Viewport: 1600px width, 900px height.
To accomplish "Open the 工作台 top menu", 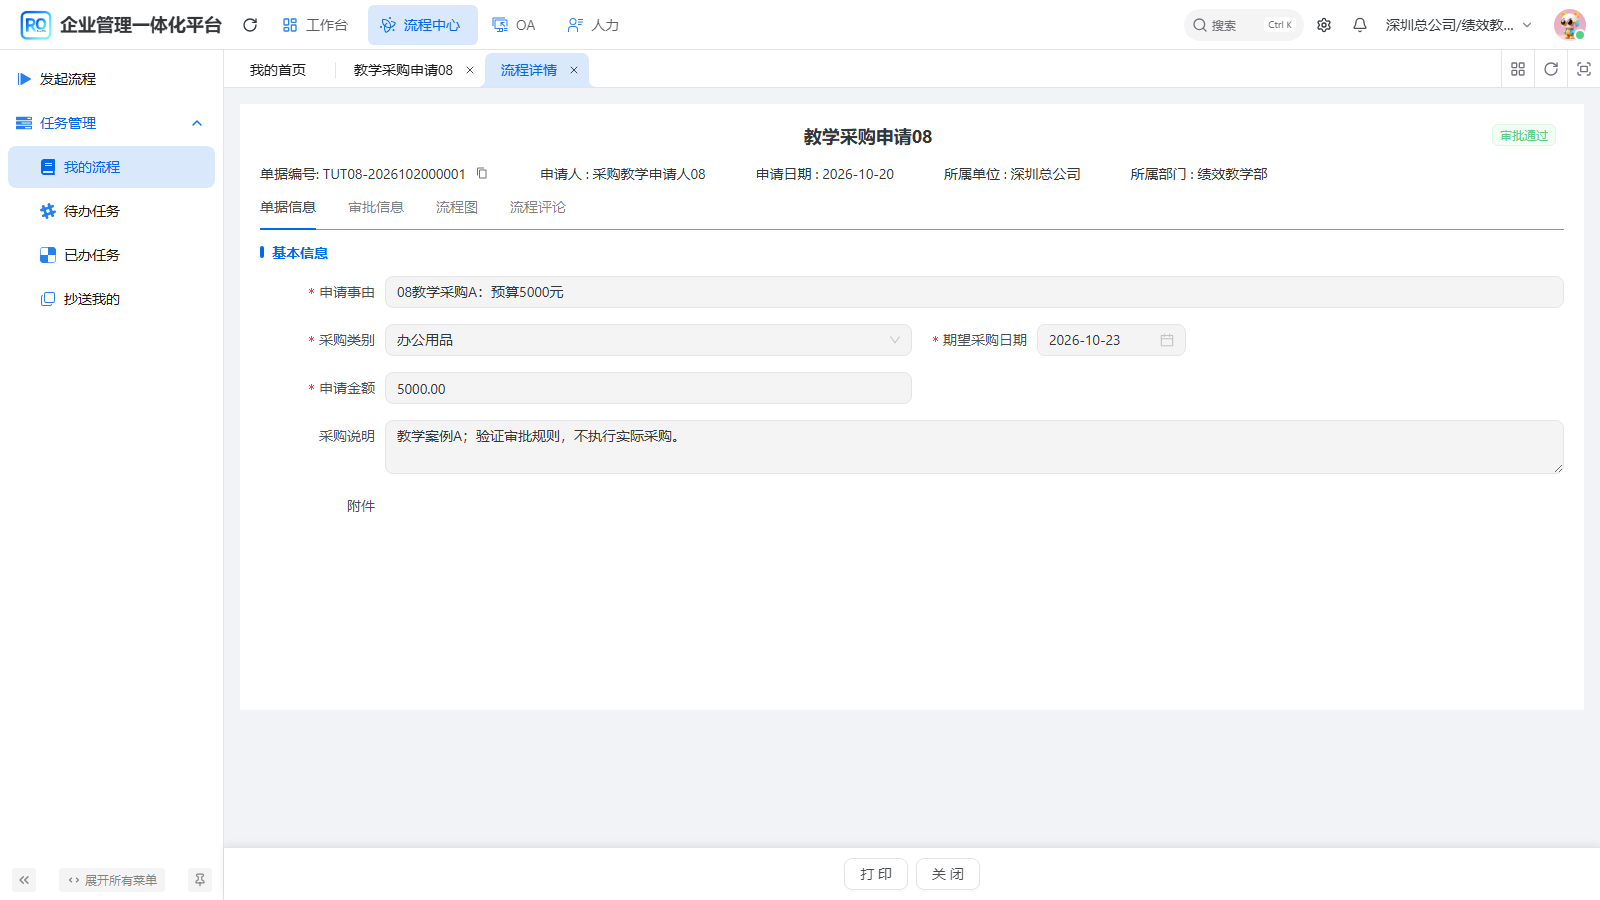I will coord(315,25).
